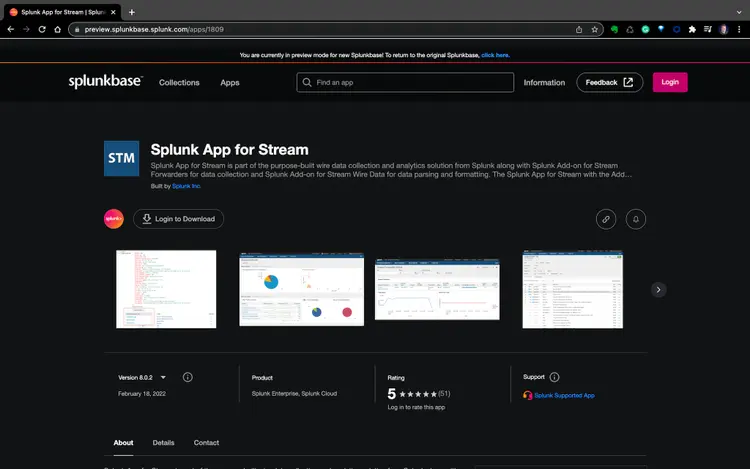Click the copy link icon button
750x469 pixels.
tap(605, 219)
